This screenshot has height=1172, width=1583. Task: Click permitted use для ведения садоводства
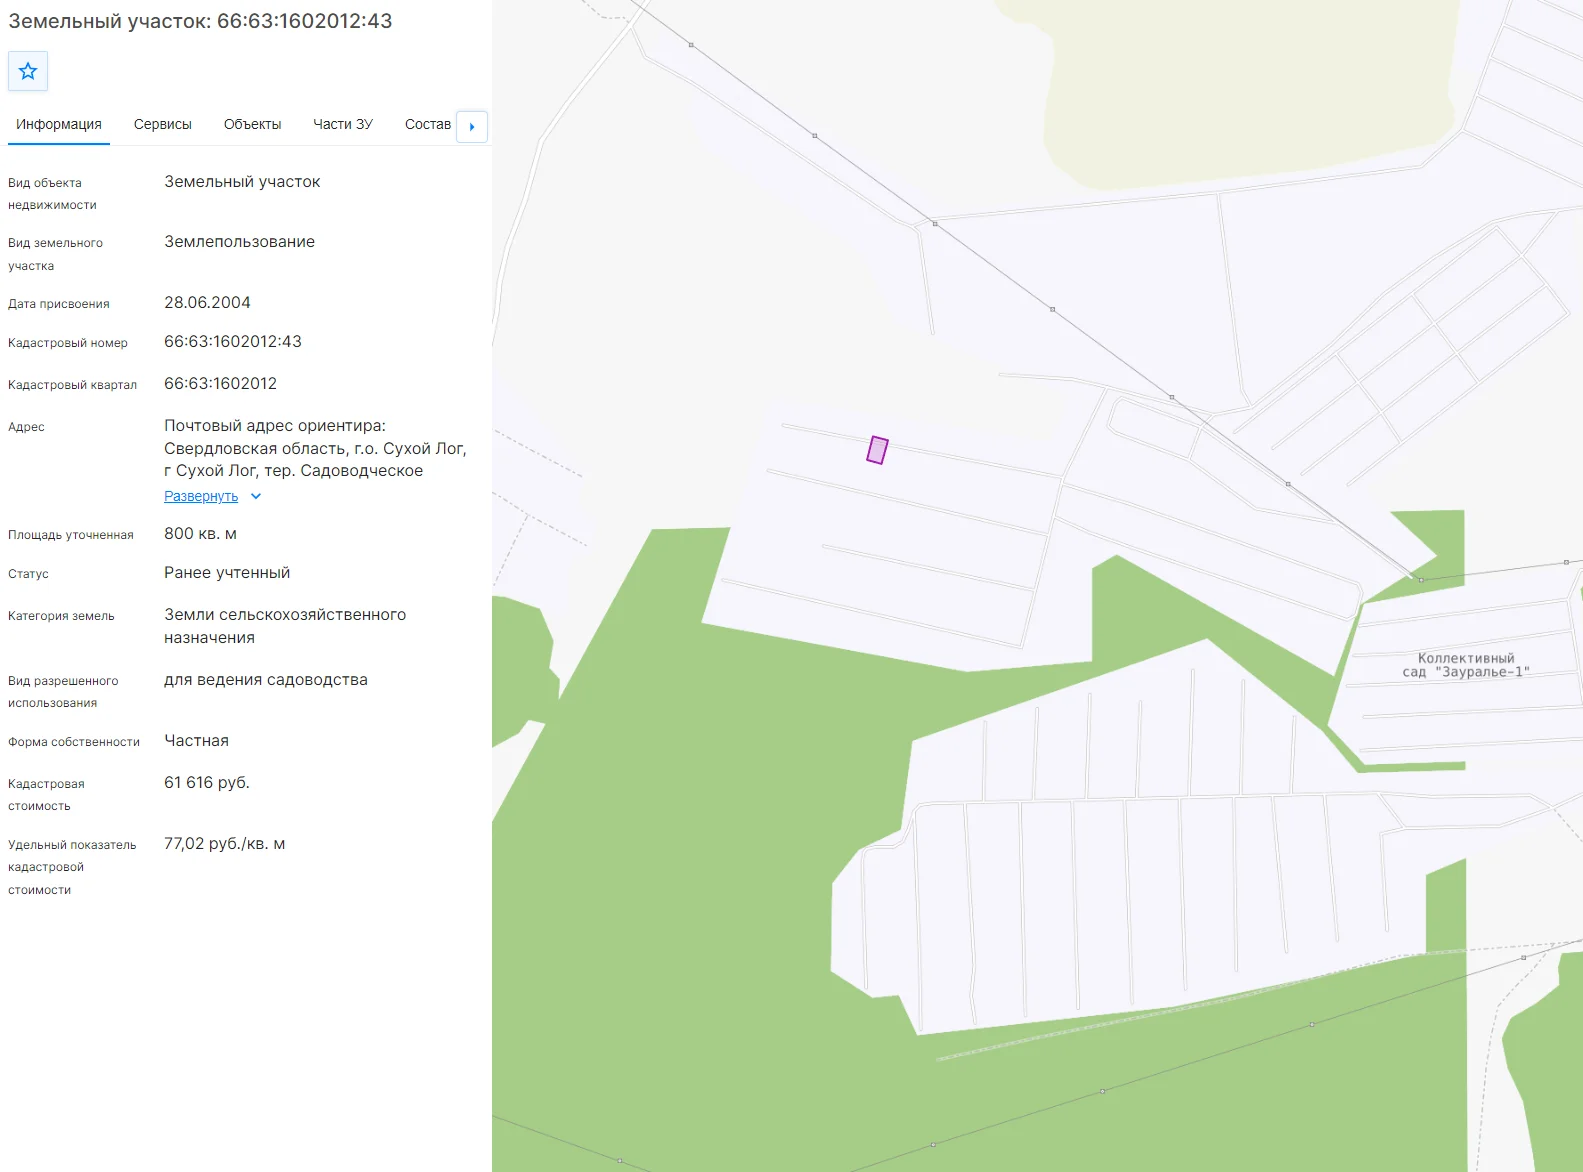coord(266,680)
